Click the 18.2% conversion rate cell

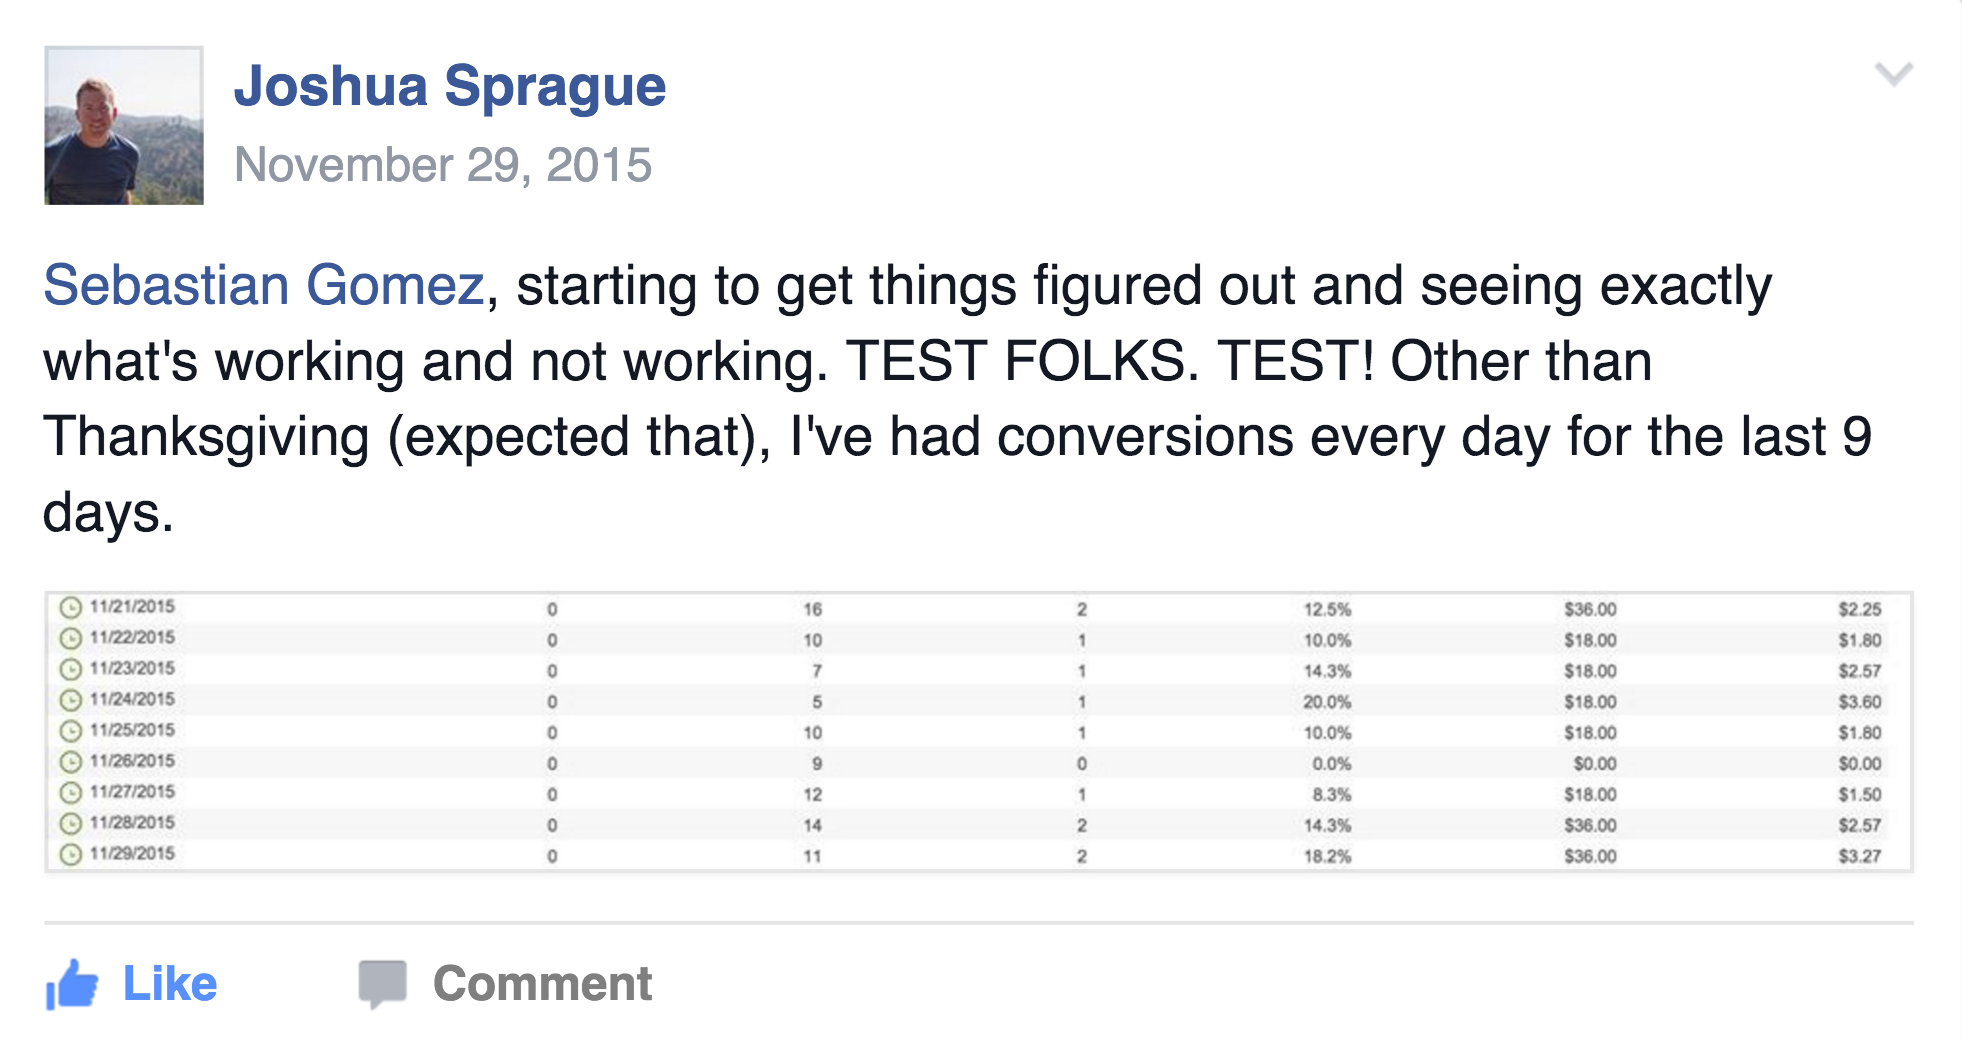[x=1327, y=856]
